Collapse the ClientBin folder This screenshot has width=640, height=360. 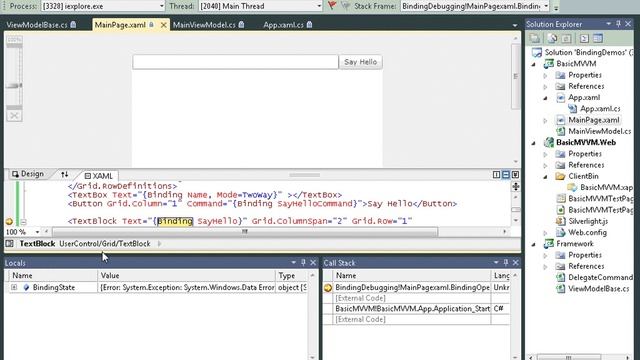coord(545,177)
